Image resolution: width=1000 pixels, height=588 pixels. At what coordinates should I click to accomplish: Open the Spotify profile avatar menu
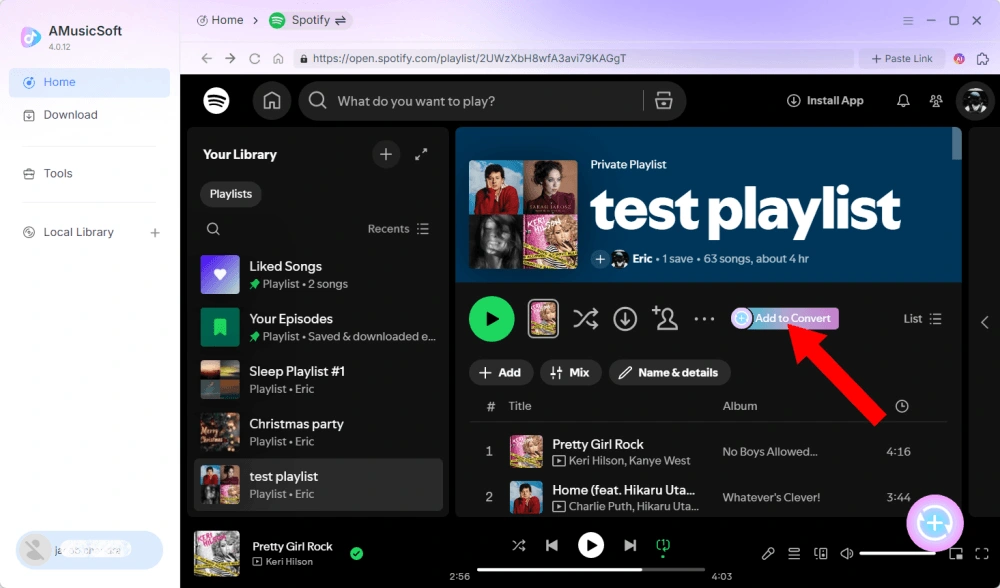coord(975,101)
